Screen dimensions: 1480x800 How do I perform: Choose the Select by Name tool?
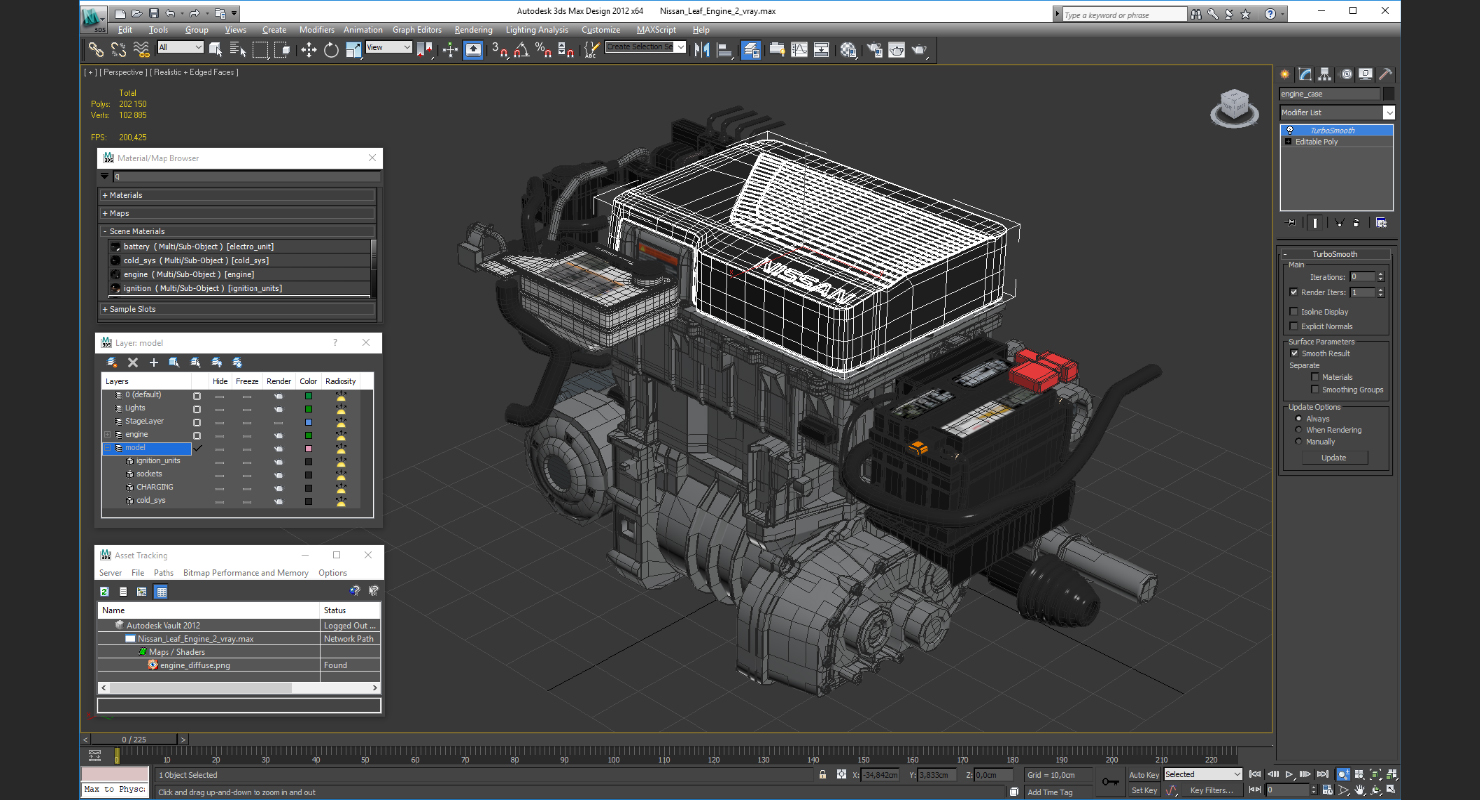pyautogui.click(x=238, y=49)
